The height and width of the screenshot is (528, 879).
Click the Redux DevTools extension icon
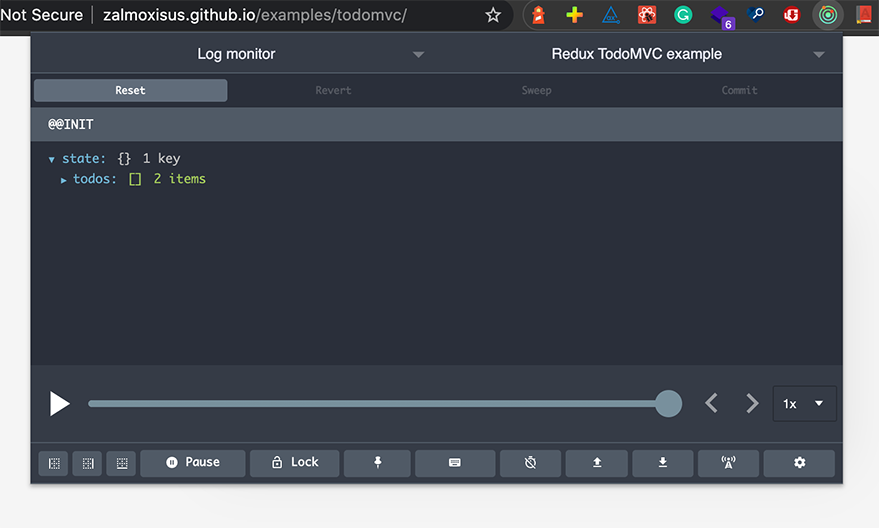827,15
